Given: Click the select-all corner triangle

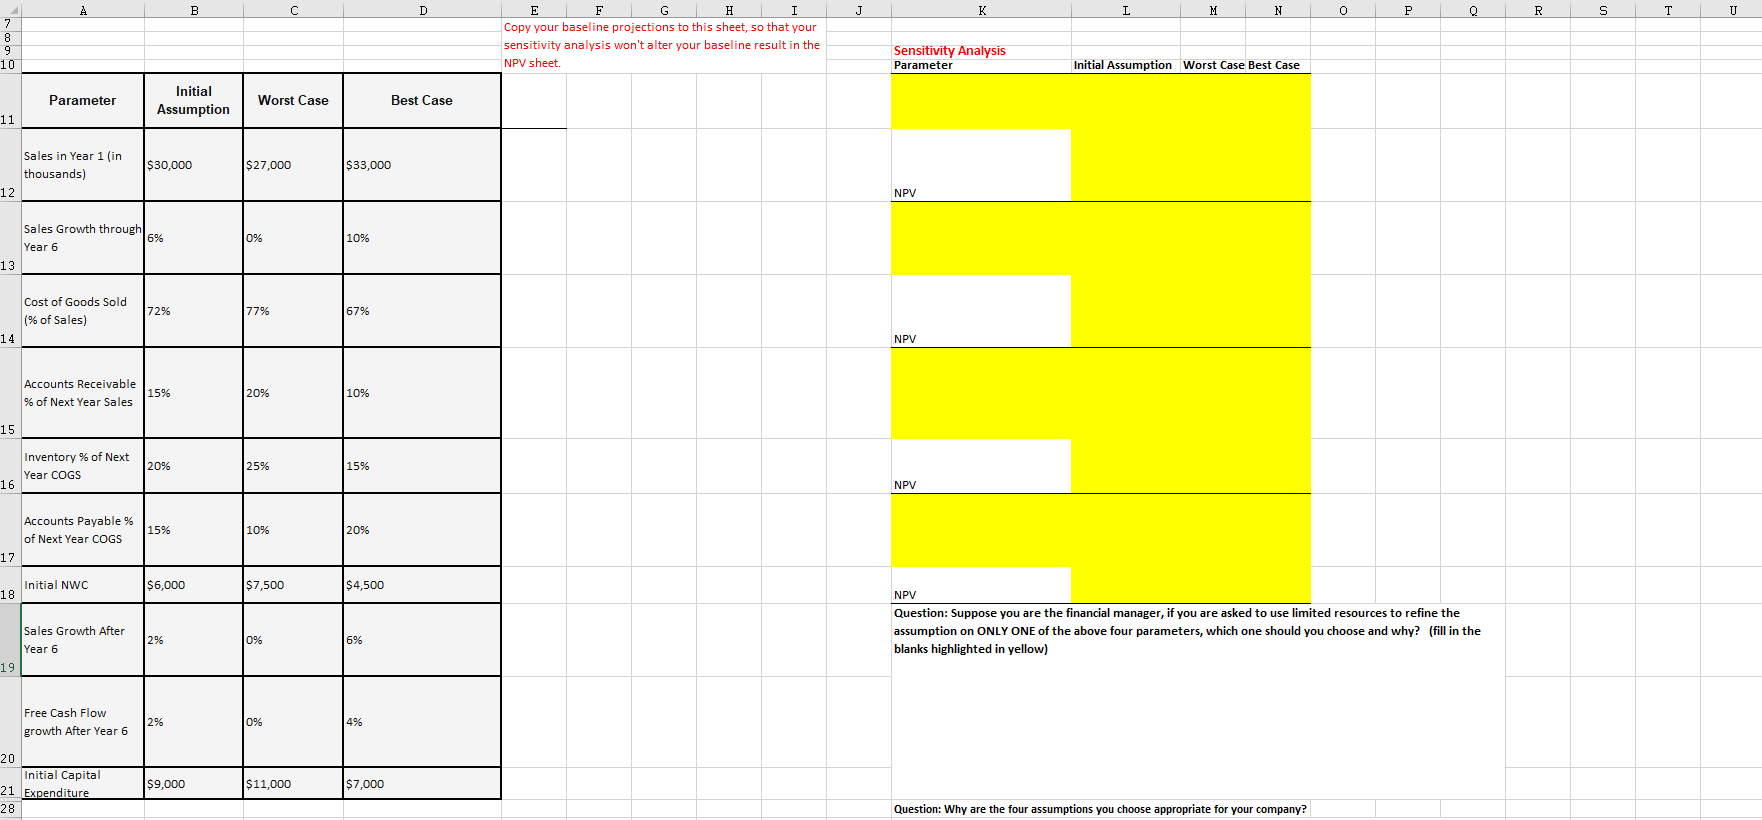Looking at the screenshot, I should coord(11,10).
